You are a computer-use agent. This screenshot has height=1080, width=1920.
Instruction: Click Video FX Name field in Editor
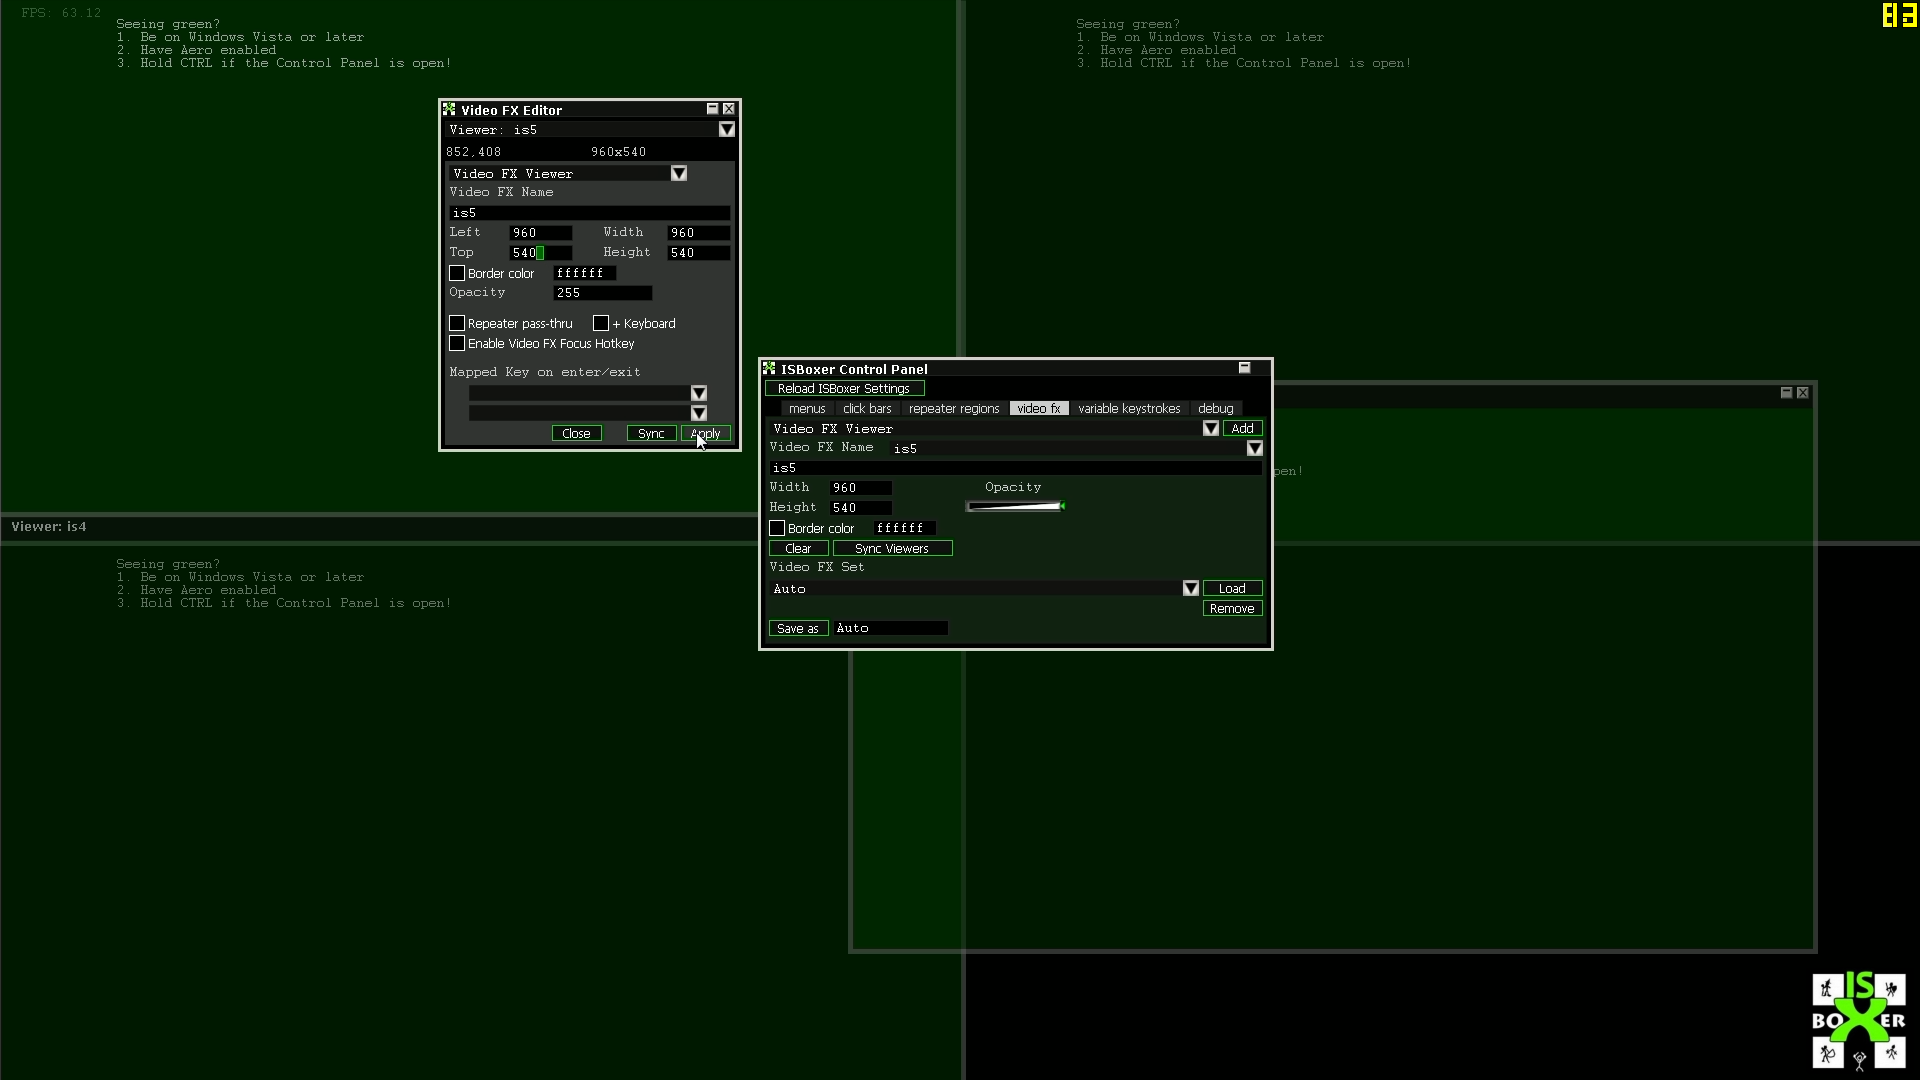pos(590,213)
